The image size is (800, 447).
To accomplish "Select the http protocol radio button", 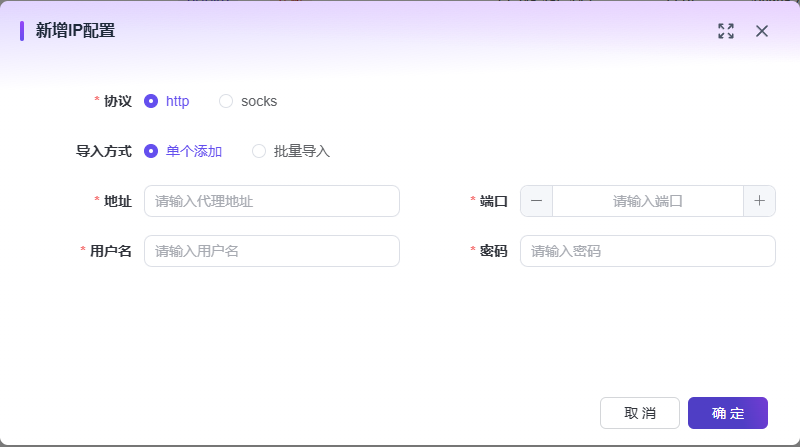I will [x=152, y=101].
